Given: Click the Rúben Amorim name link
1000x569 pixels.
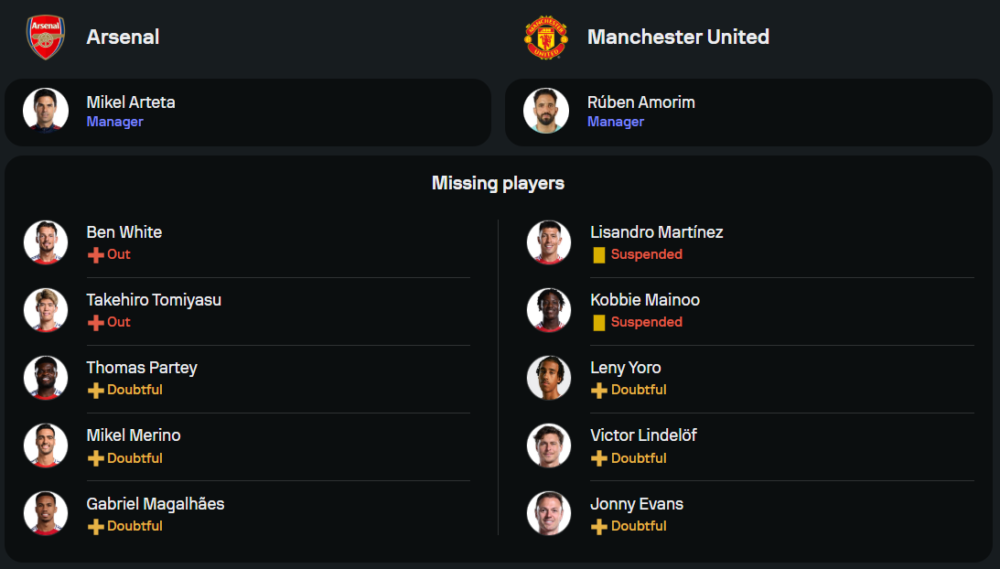Looking at the screenshot, I should click(x=641, y=102).
